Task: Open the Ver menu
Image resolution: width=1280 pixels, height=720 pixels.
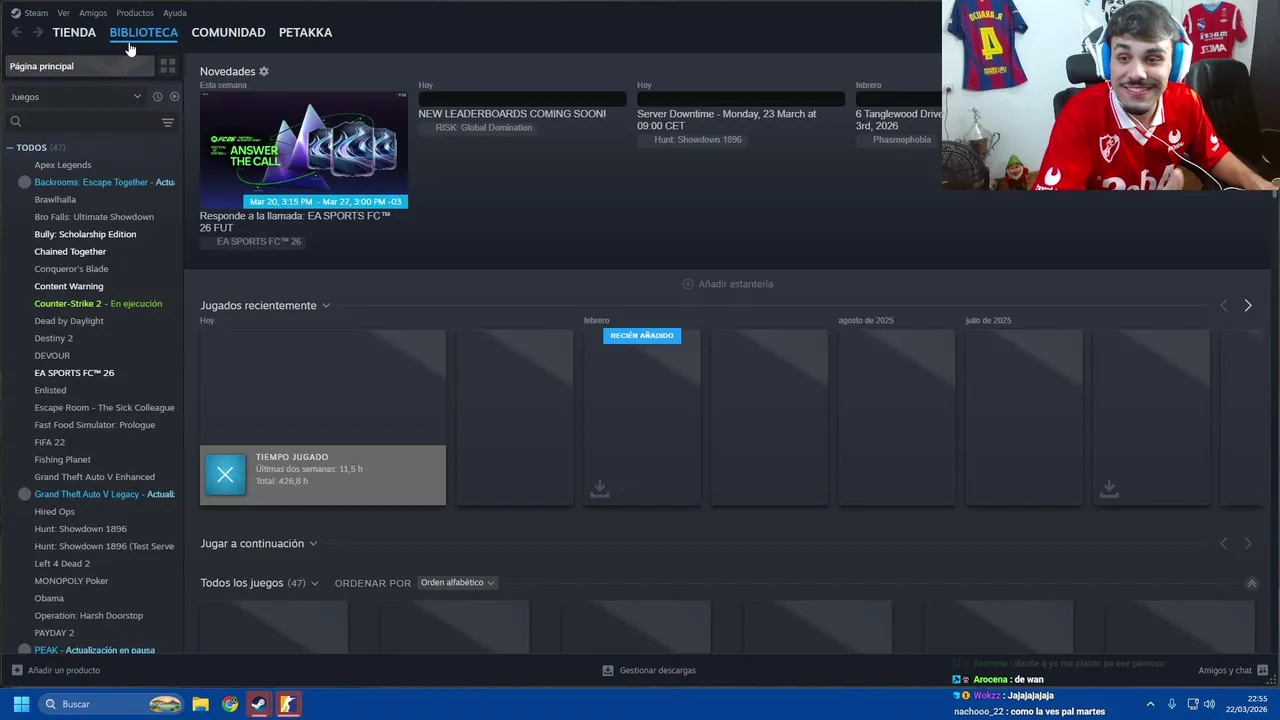Action: [64, 13]
